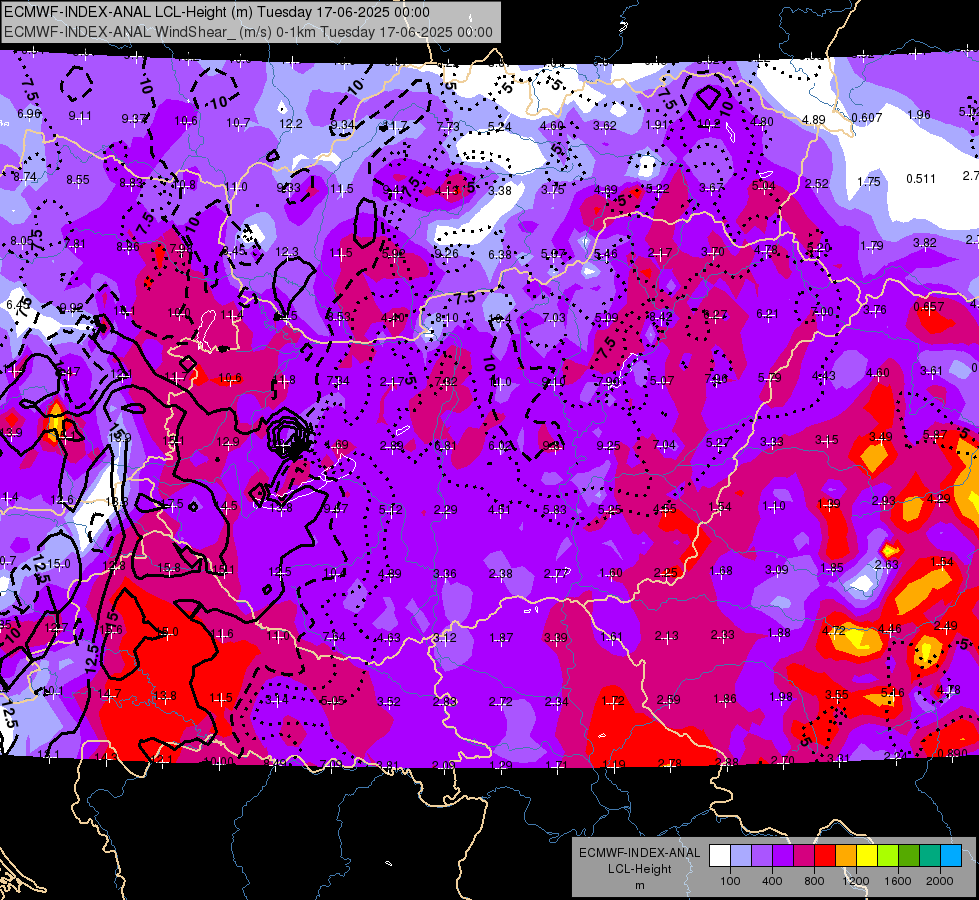Click the red legend swatch

[825, 856]
